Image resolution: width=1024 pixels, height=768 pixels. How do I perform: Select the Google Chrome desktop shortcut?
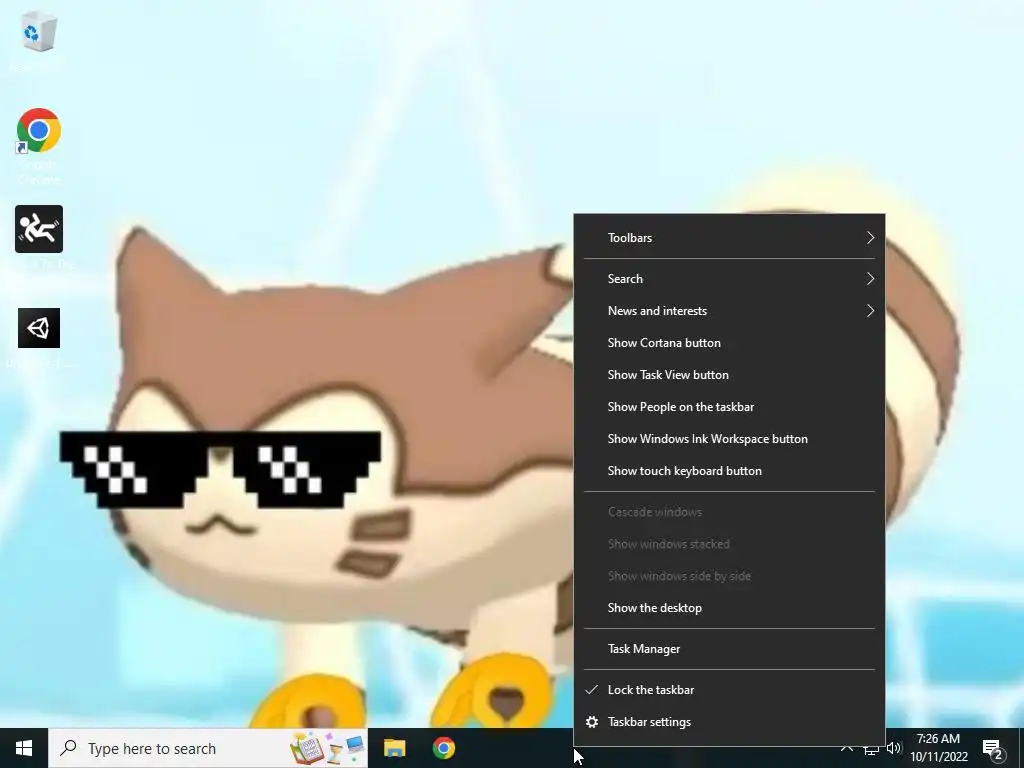pyautogui.click(x=39, y=130)
